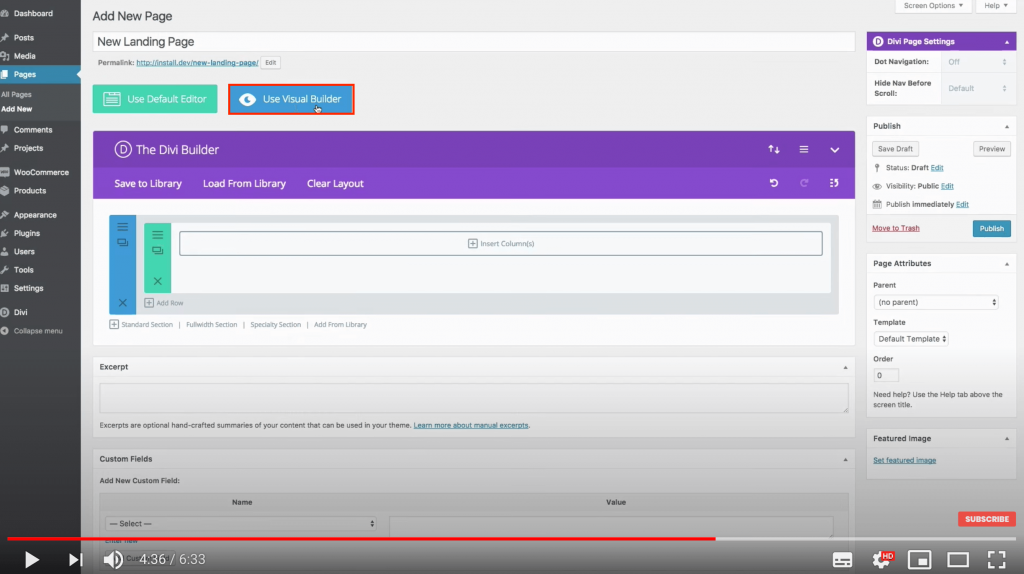
Task: Add a Specialty Section
Action: (276, 325)
